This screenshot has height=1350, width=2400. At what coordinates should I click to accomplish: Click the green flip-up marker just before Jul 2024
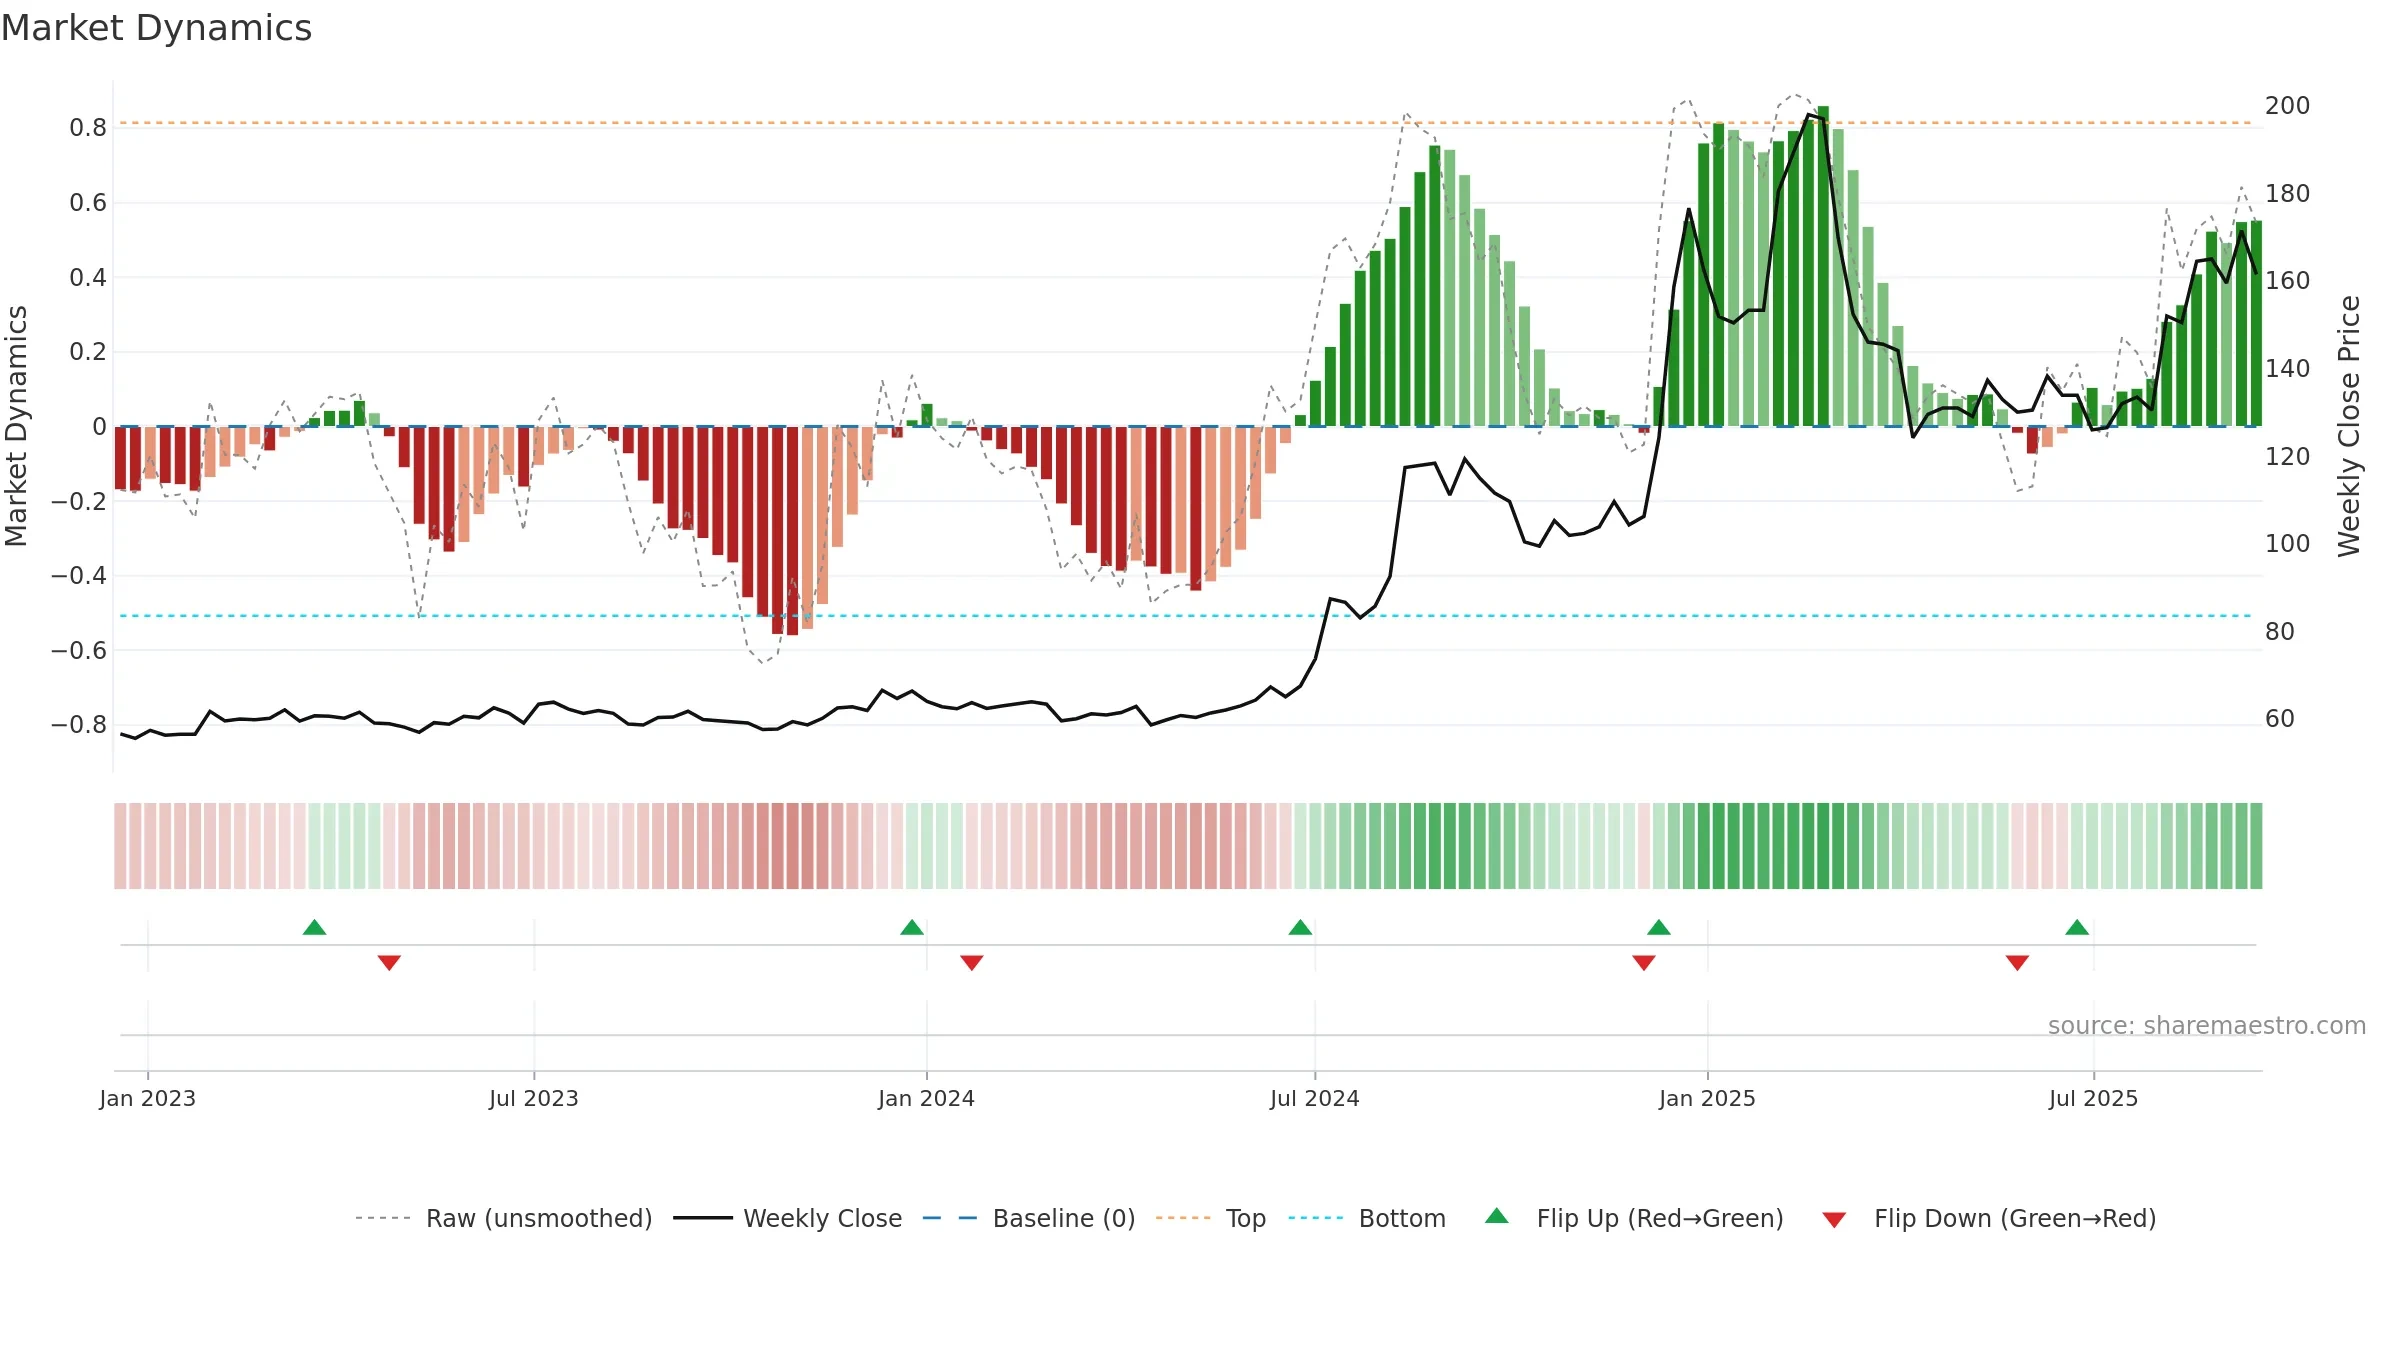(x=1300, y=927)
